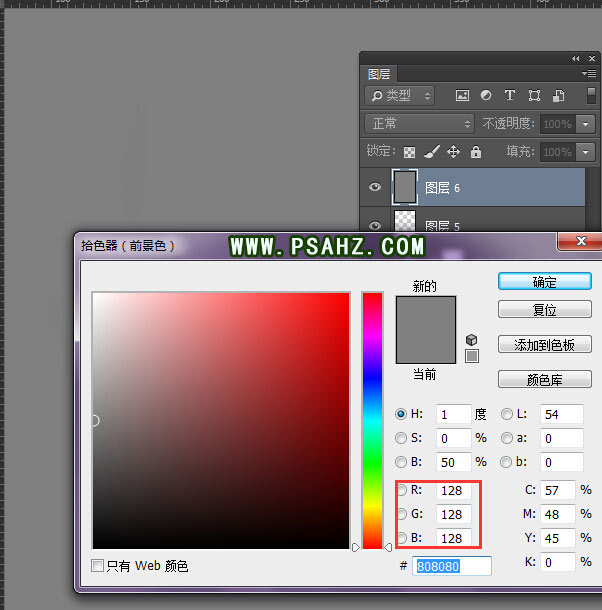Click the pixel layer filter icon
This screenshot has height=610, width=602.
tap(462, 96)
